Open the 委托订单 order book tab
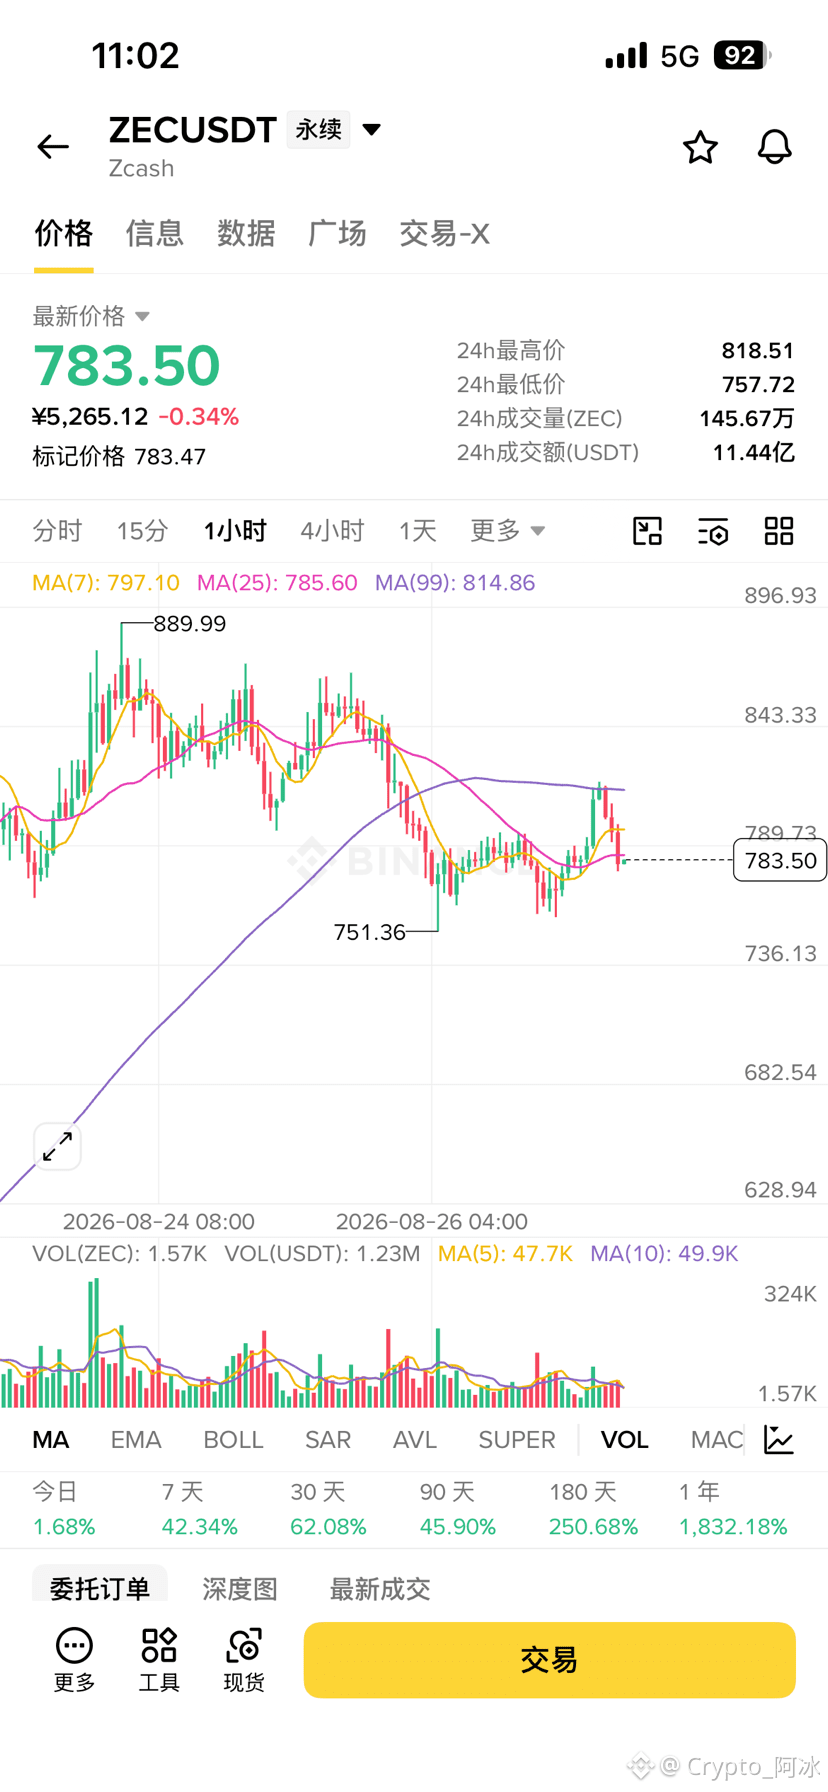 coord(100,1588)
